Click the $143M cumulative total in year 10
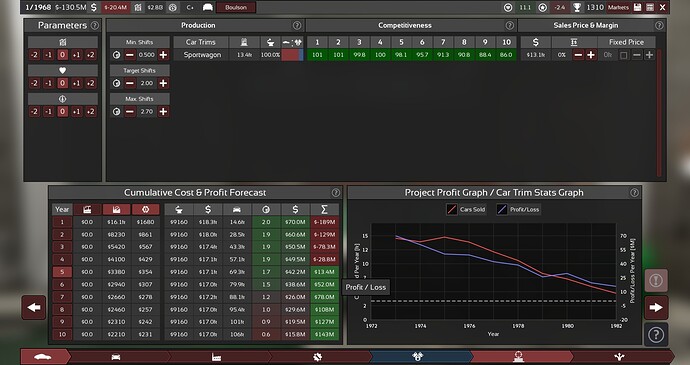This screenshot has width=690, height=365. tap(324, 335)
